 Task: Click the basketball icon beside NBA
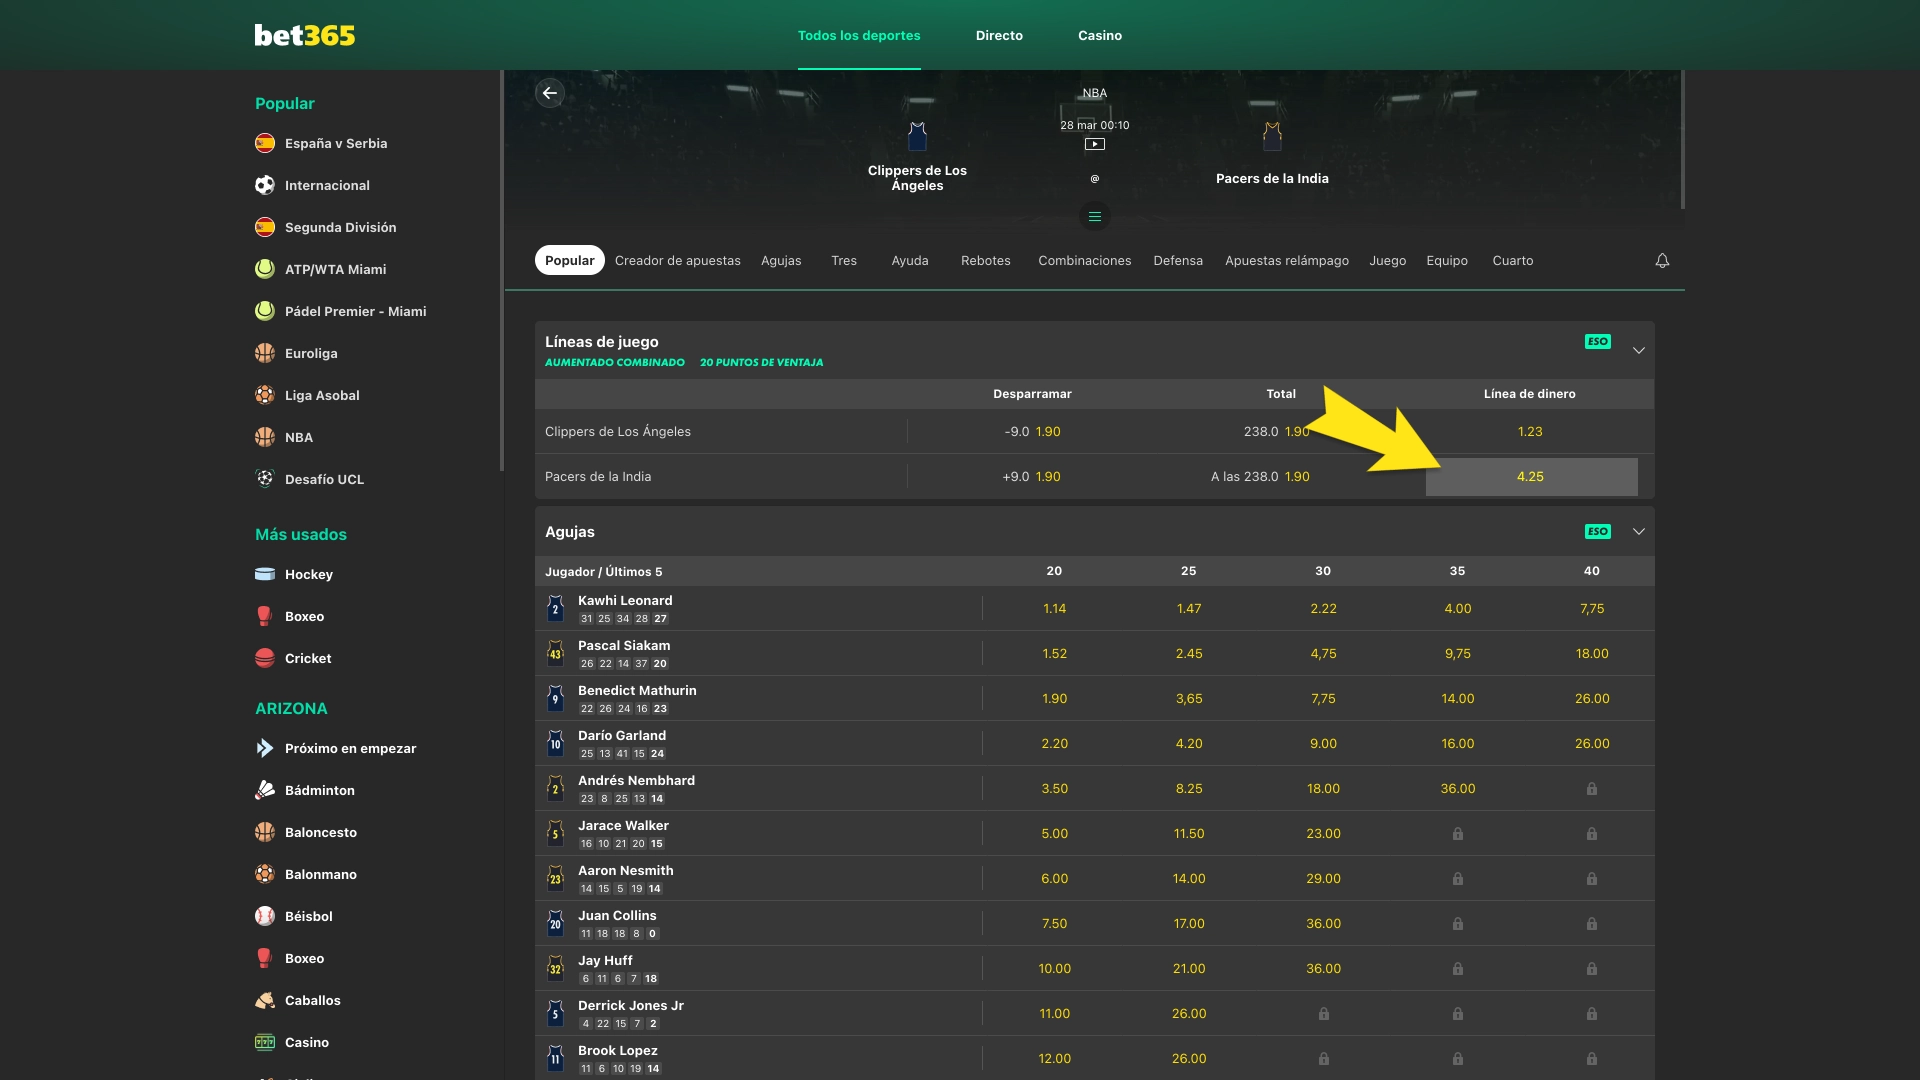(x=265, y=437)
